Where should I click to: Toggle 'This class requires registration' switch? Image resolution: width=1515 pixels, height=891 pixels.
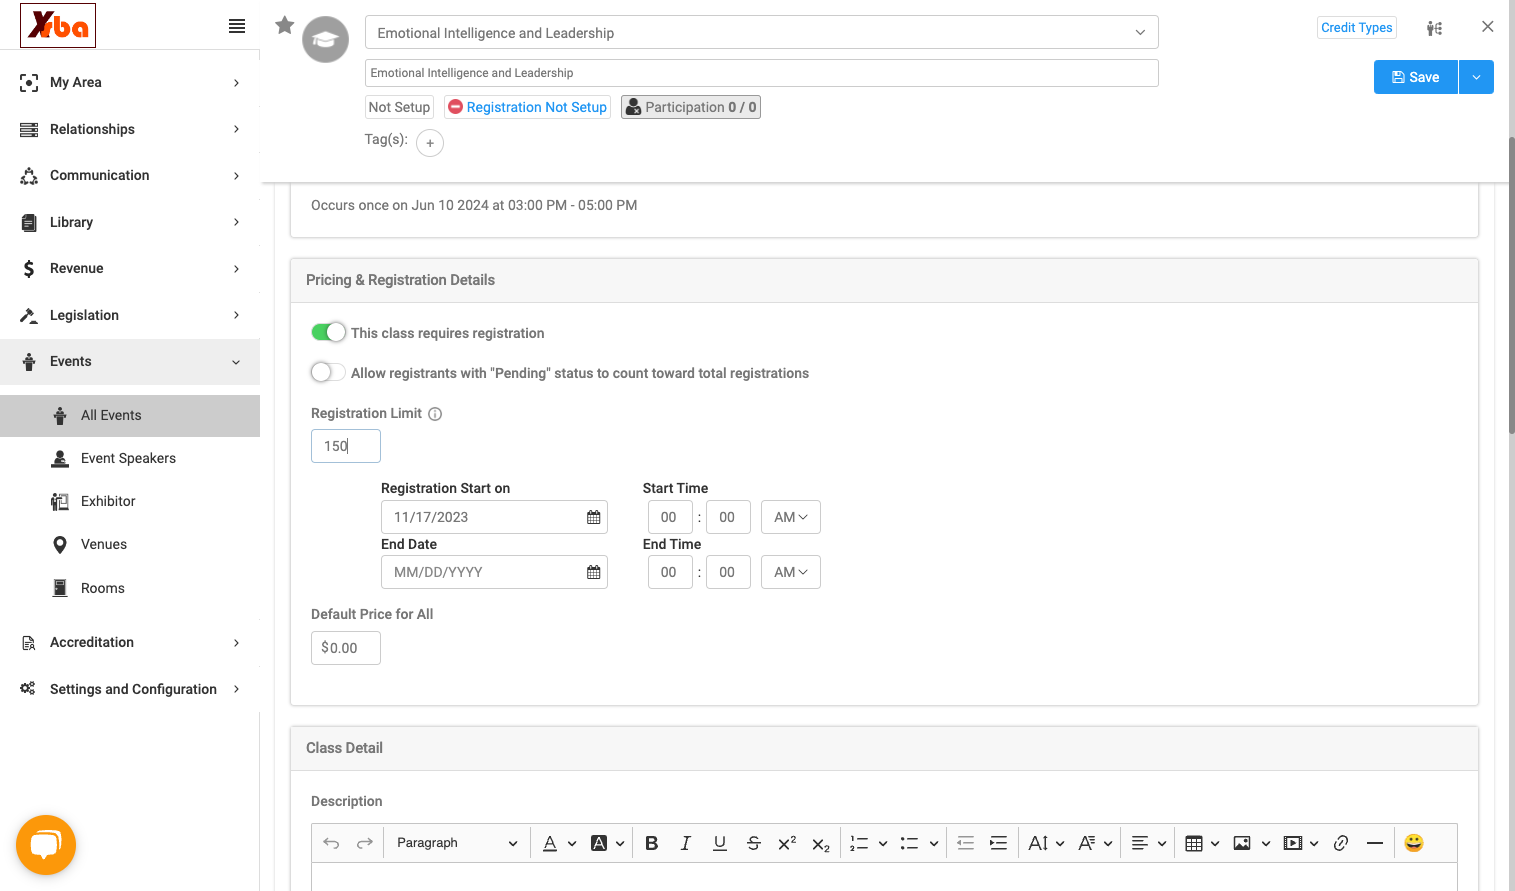[328, 332]
